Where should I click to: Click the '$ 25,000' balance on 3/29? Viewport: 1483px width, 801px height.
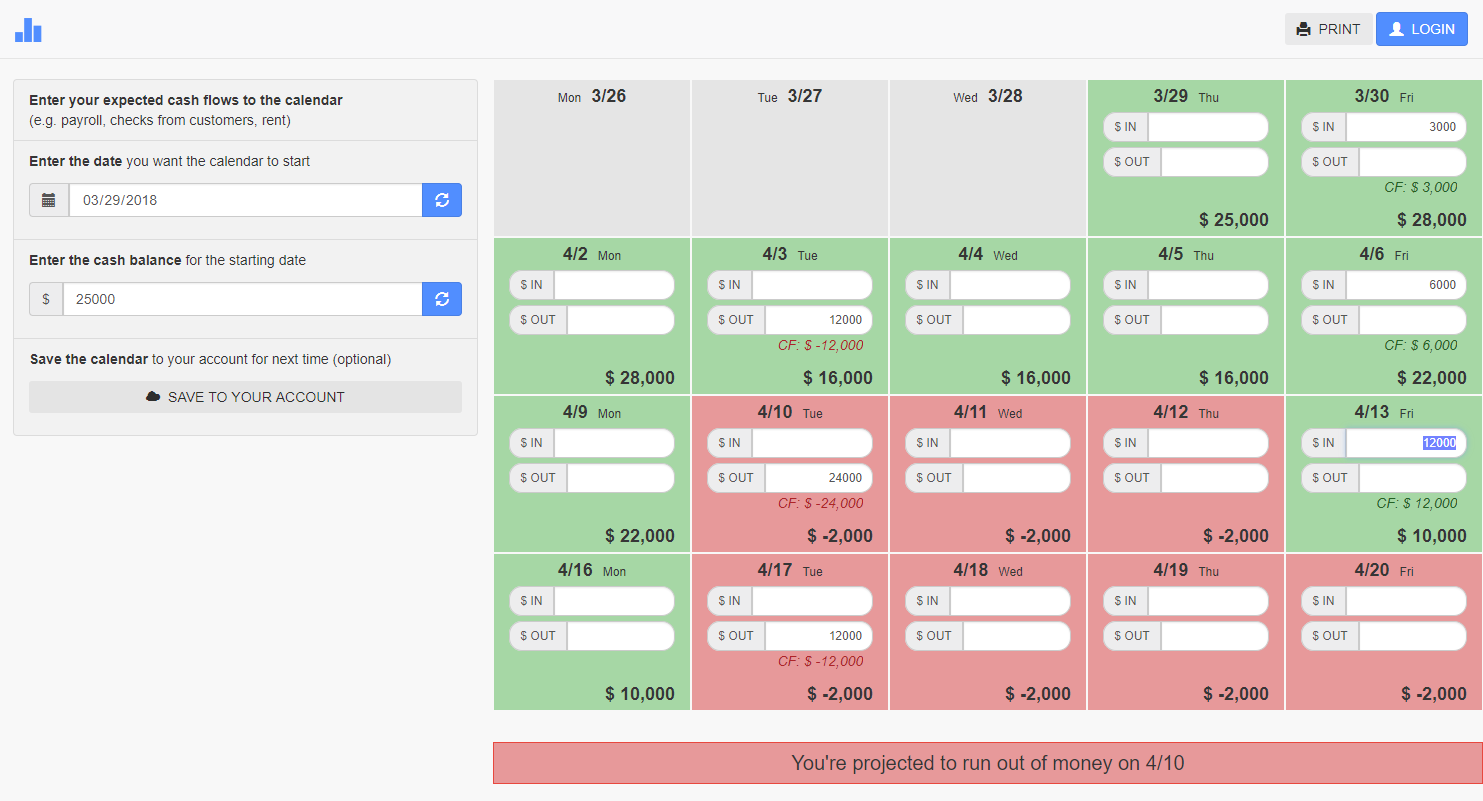coord(1234,220)
